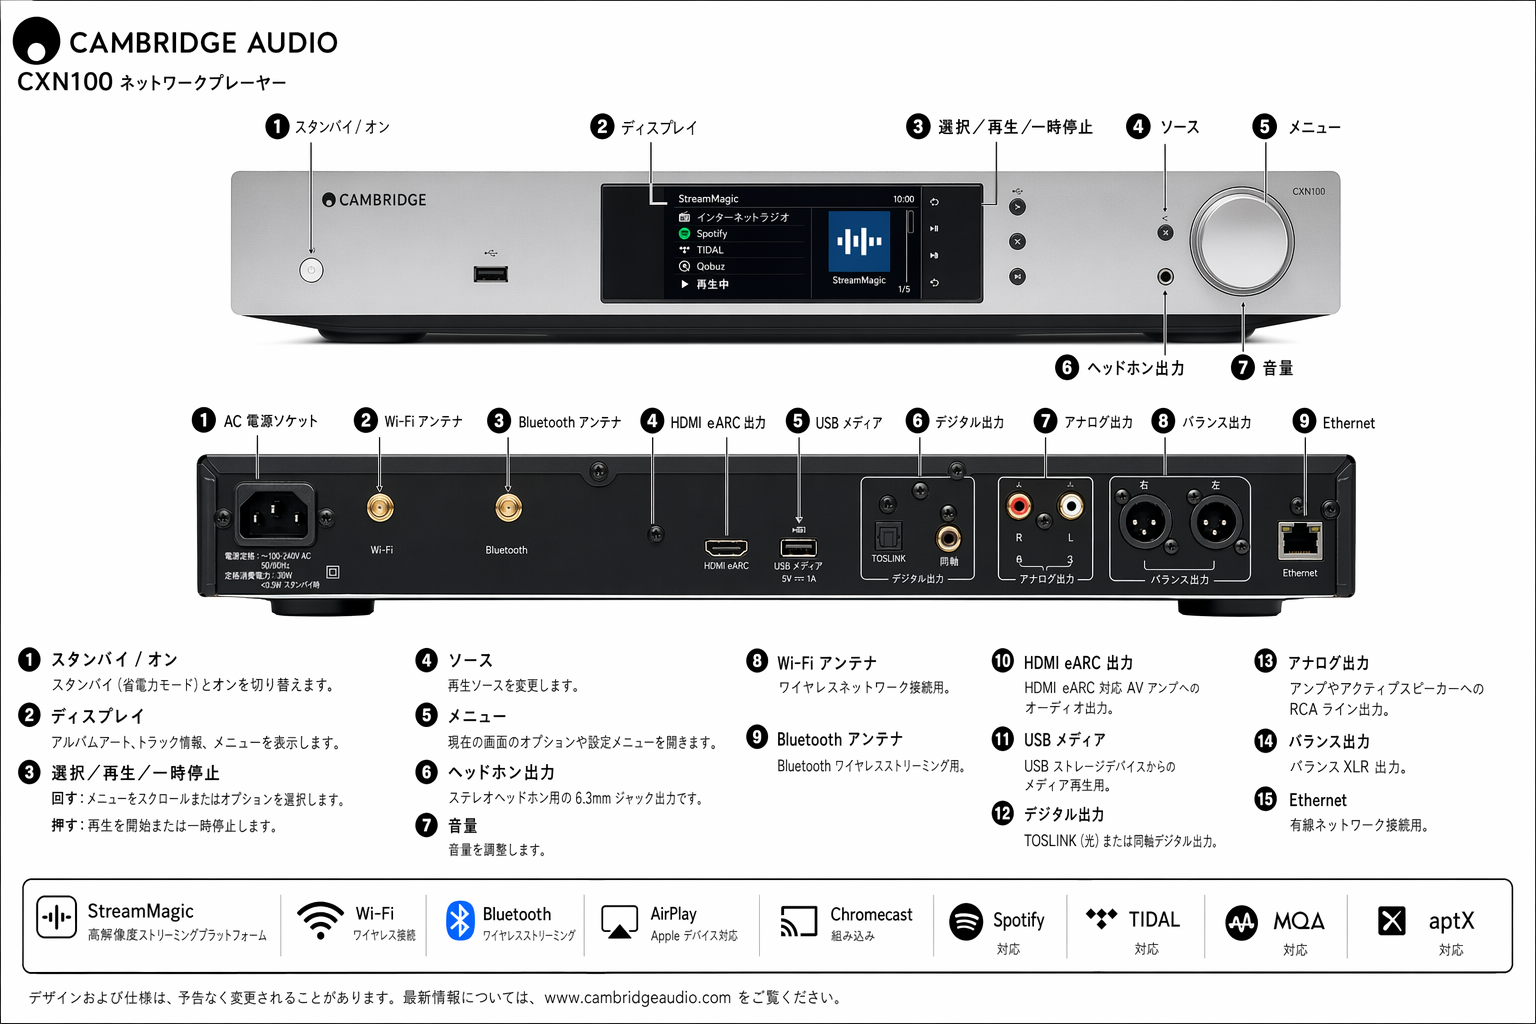Click the AC power socket on the rear panel
1536x1024 pixels.
point(275,515)
